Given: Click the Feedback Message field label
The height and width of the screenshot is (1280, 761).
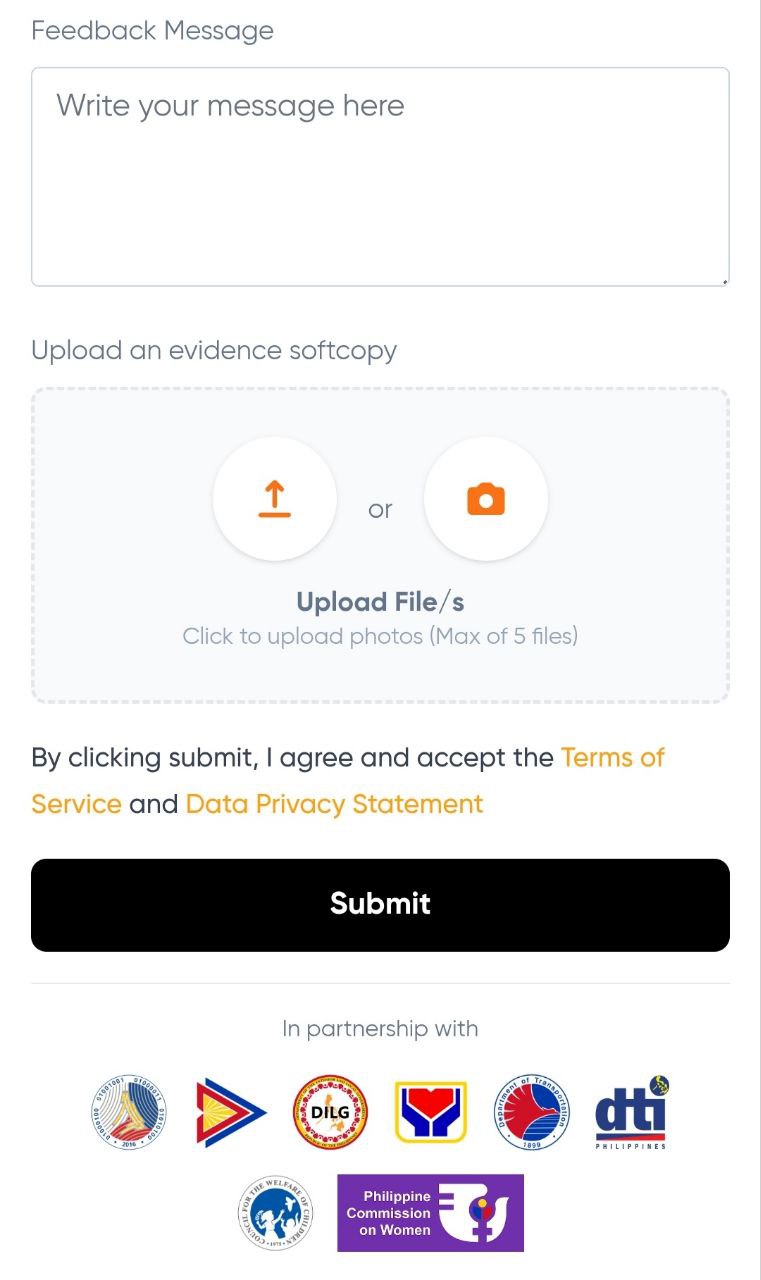Looking at the screenshot, I should click(152, 31).
